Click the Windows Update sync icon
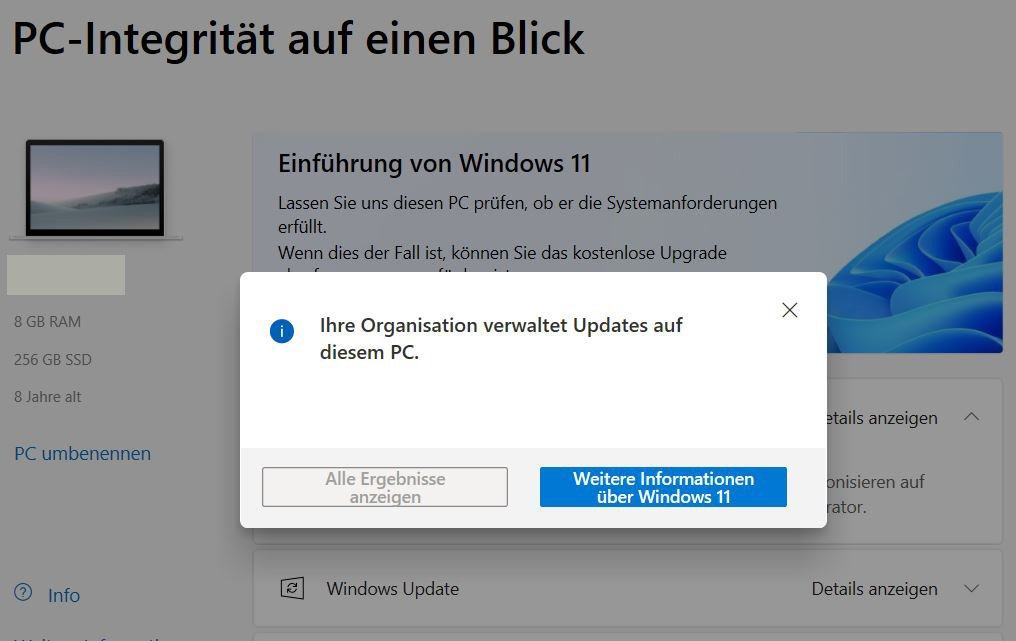The width and height of the screenshot is (1016, 641). click(292, 588)
